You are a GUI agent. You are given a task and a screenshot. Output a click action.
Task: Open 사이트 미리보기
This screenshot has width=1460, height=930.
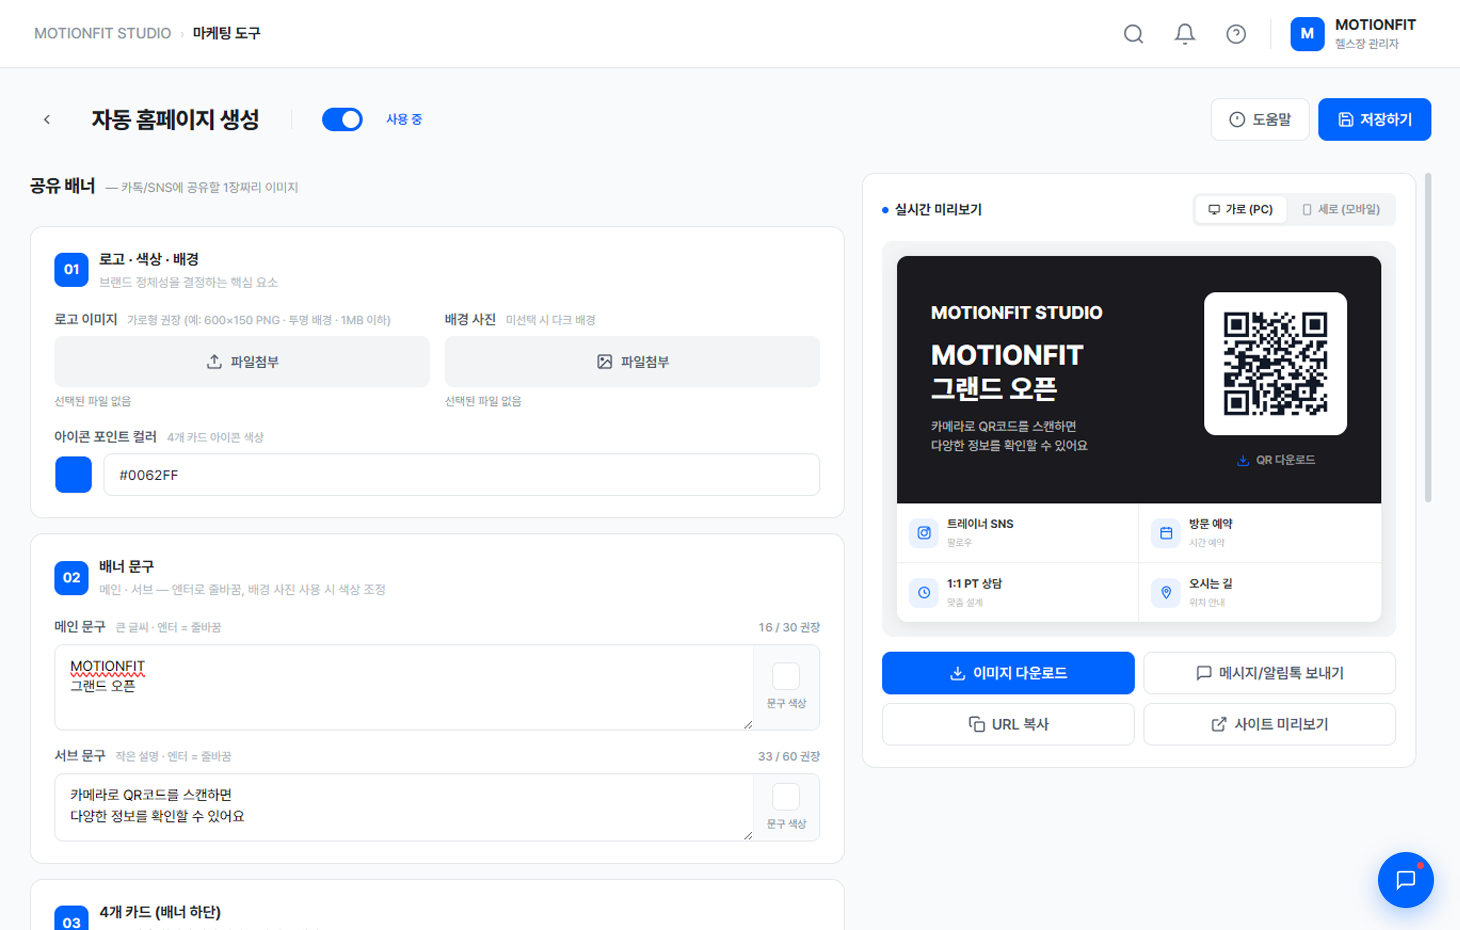click(1269, 724)
